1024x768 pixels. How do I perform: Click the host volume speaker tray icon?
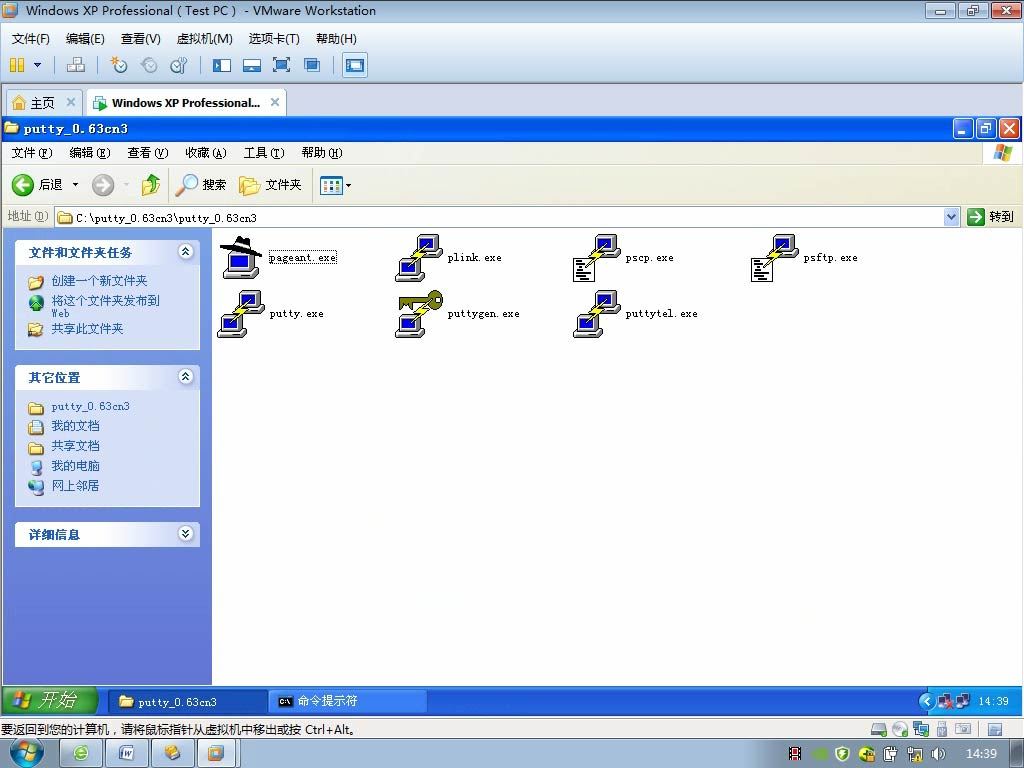point(938,754)
